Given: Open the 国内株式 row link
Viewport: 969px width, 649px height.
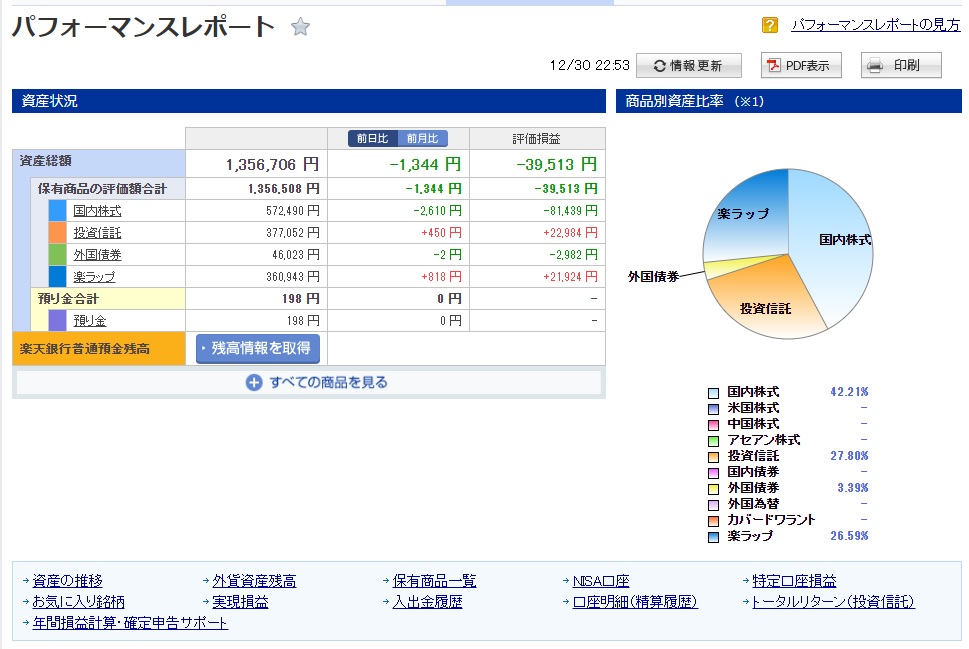Looking at the screenshot, I should pos(97,211).
